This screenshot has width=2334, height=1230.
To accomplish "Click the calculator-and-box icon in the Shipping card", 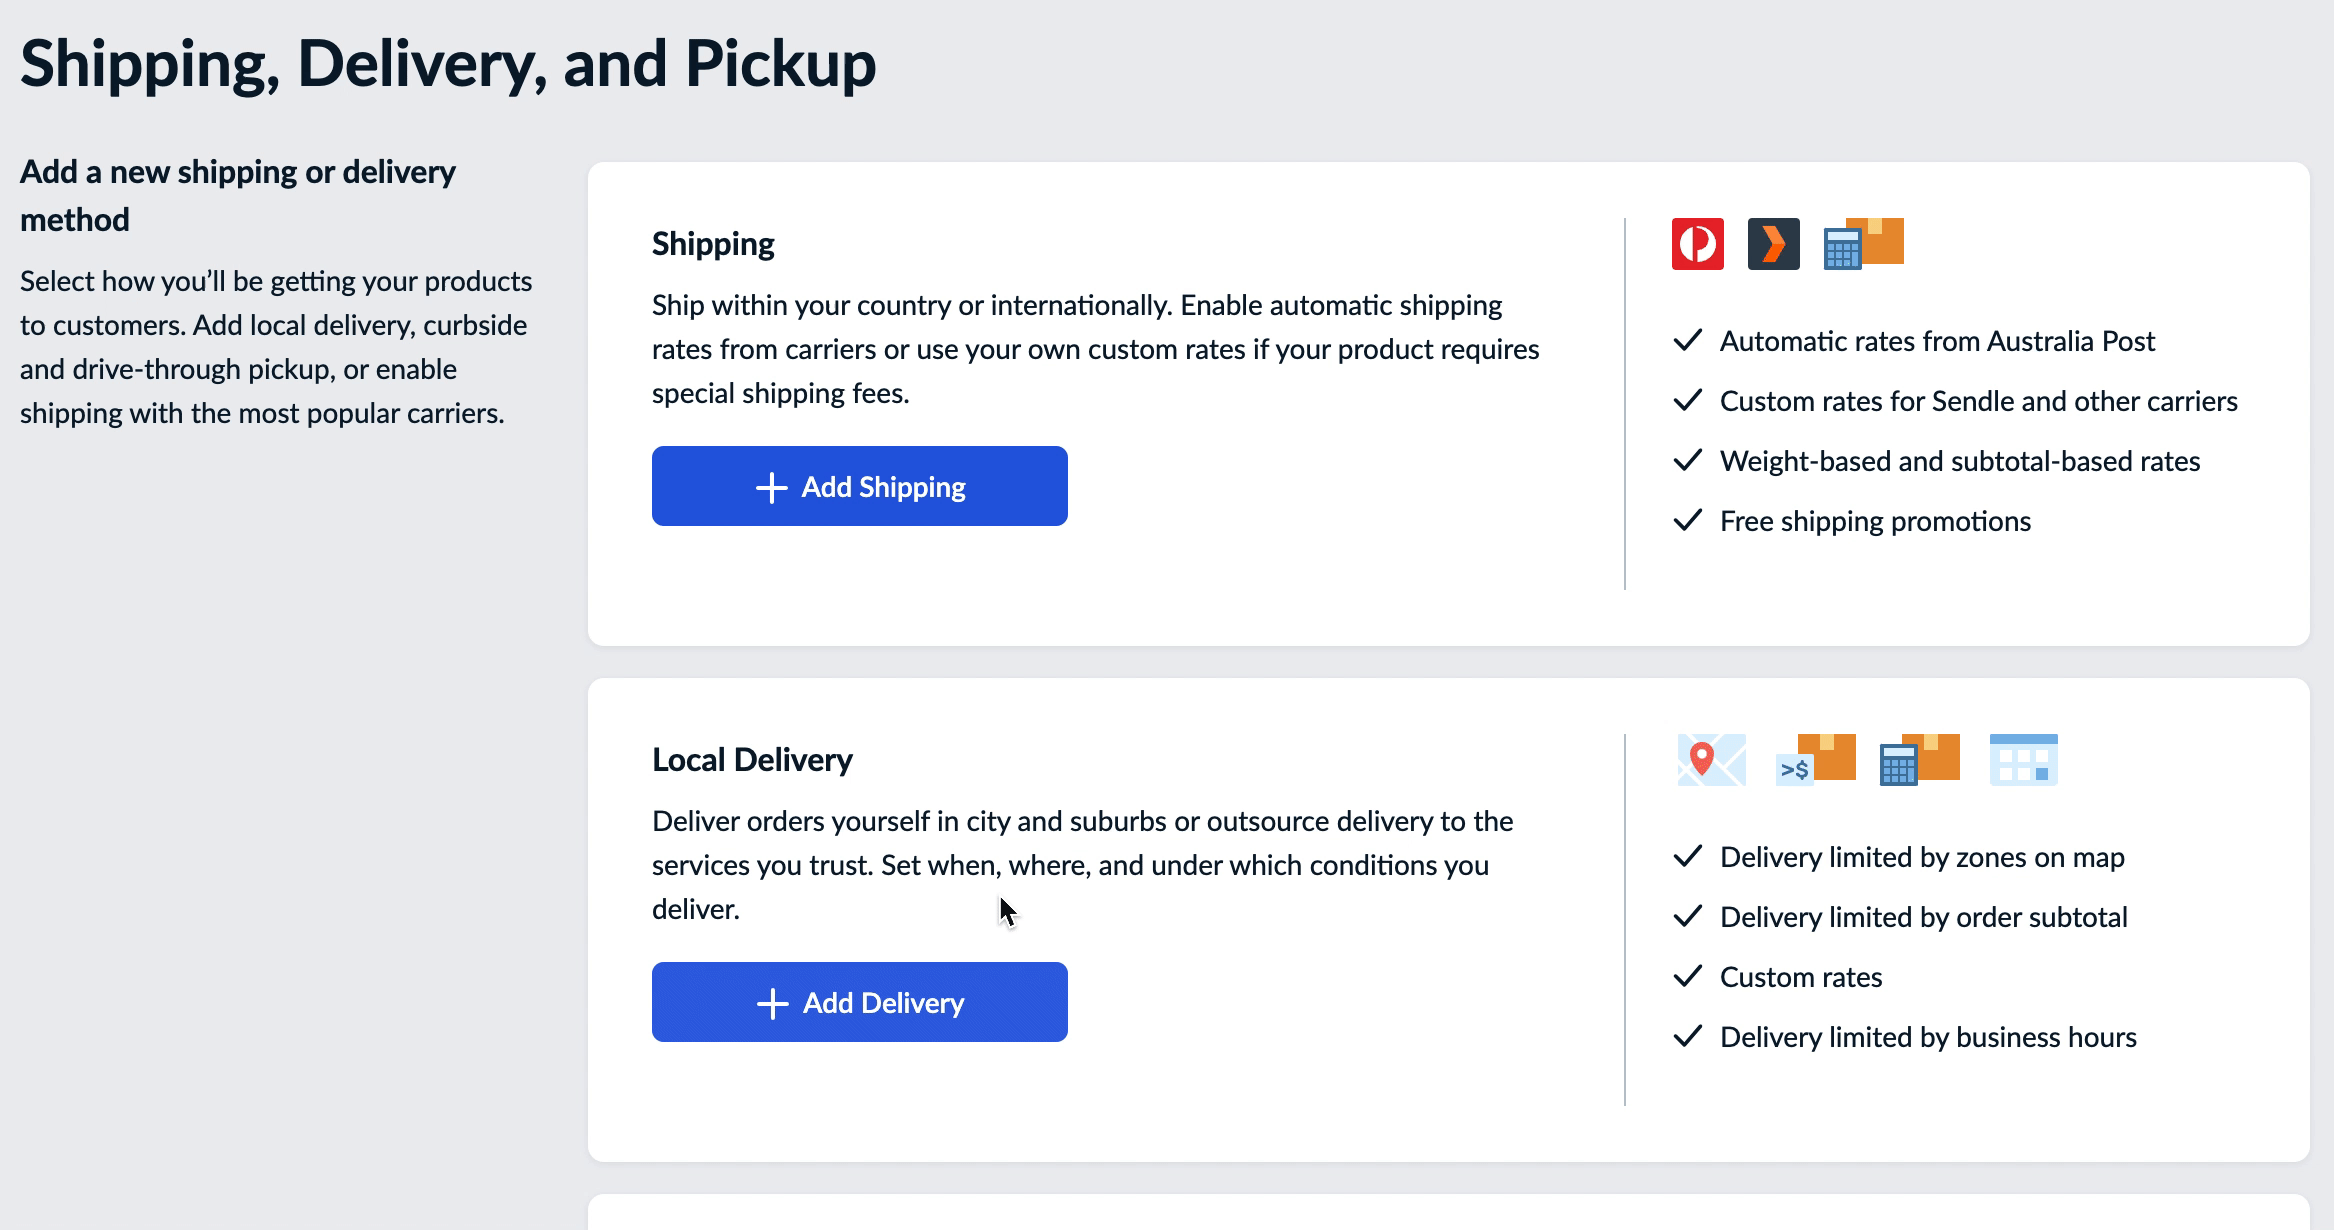I will pos(1864,244).
